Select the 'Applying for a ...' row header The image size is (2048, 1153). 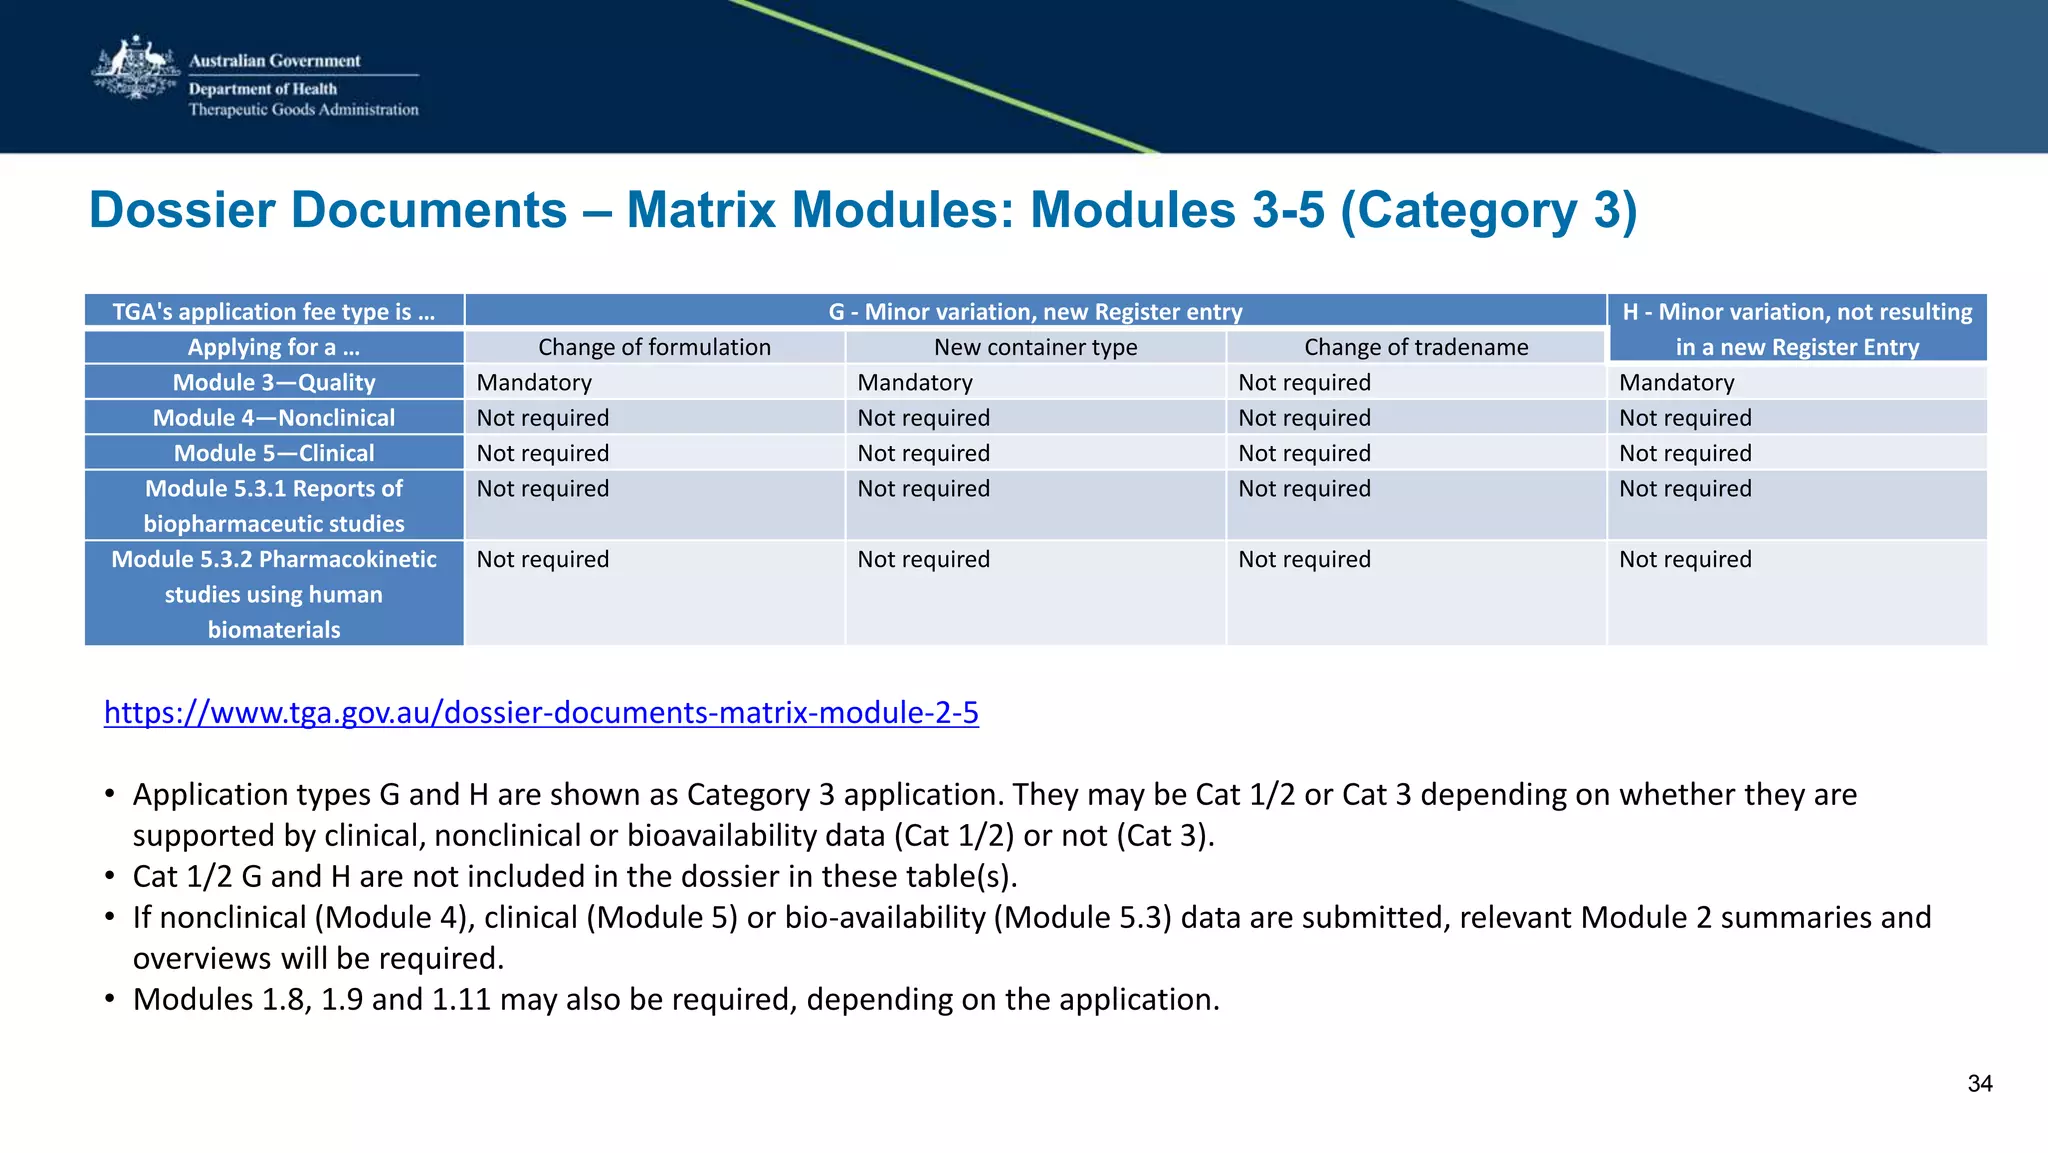tap(274, 347)
